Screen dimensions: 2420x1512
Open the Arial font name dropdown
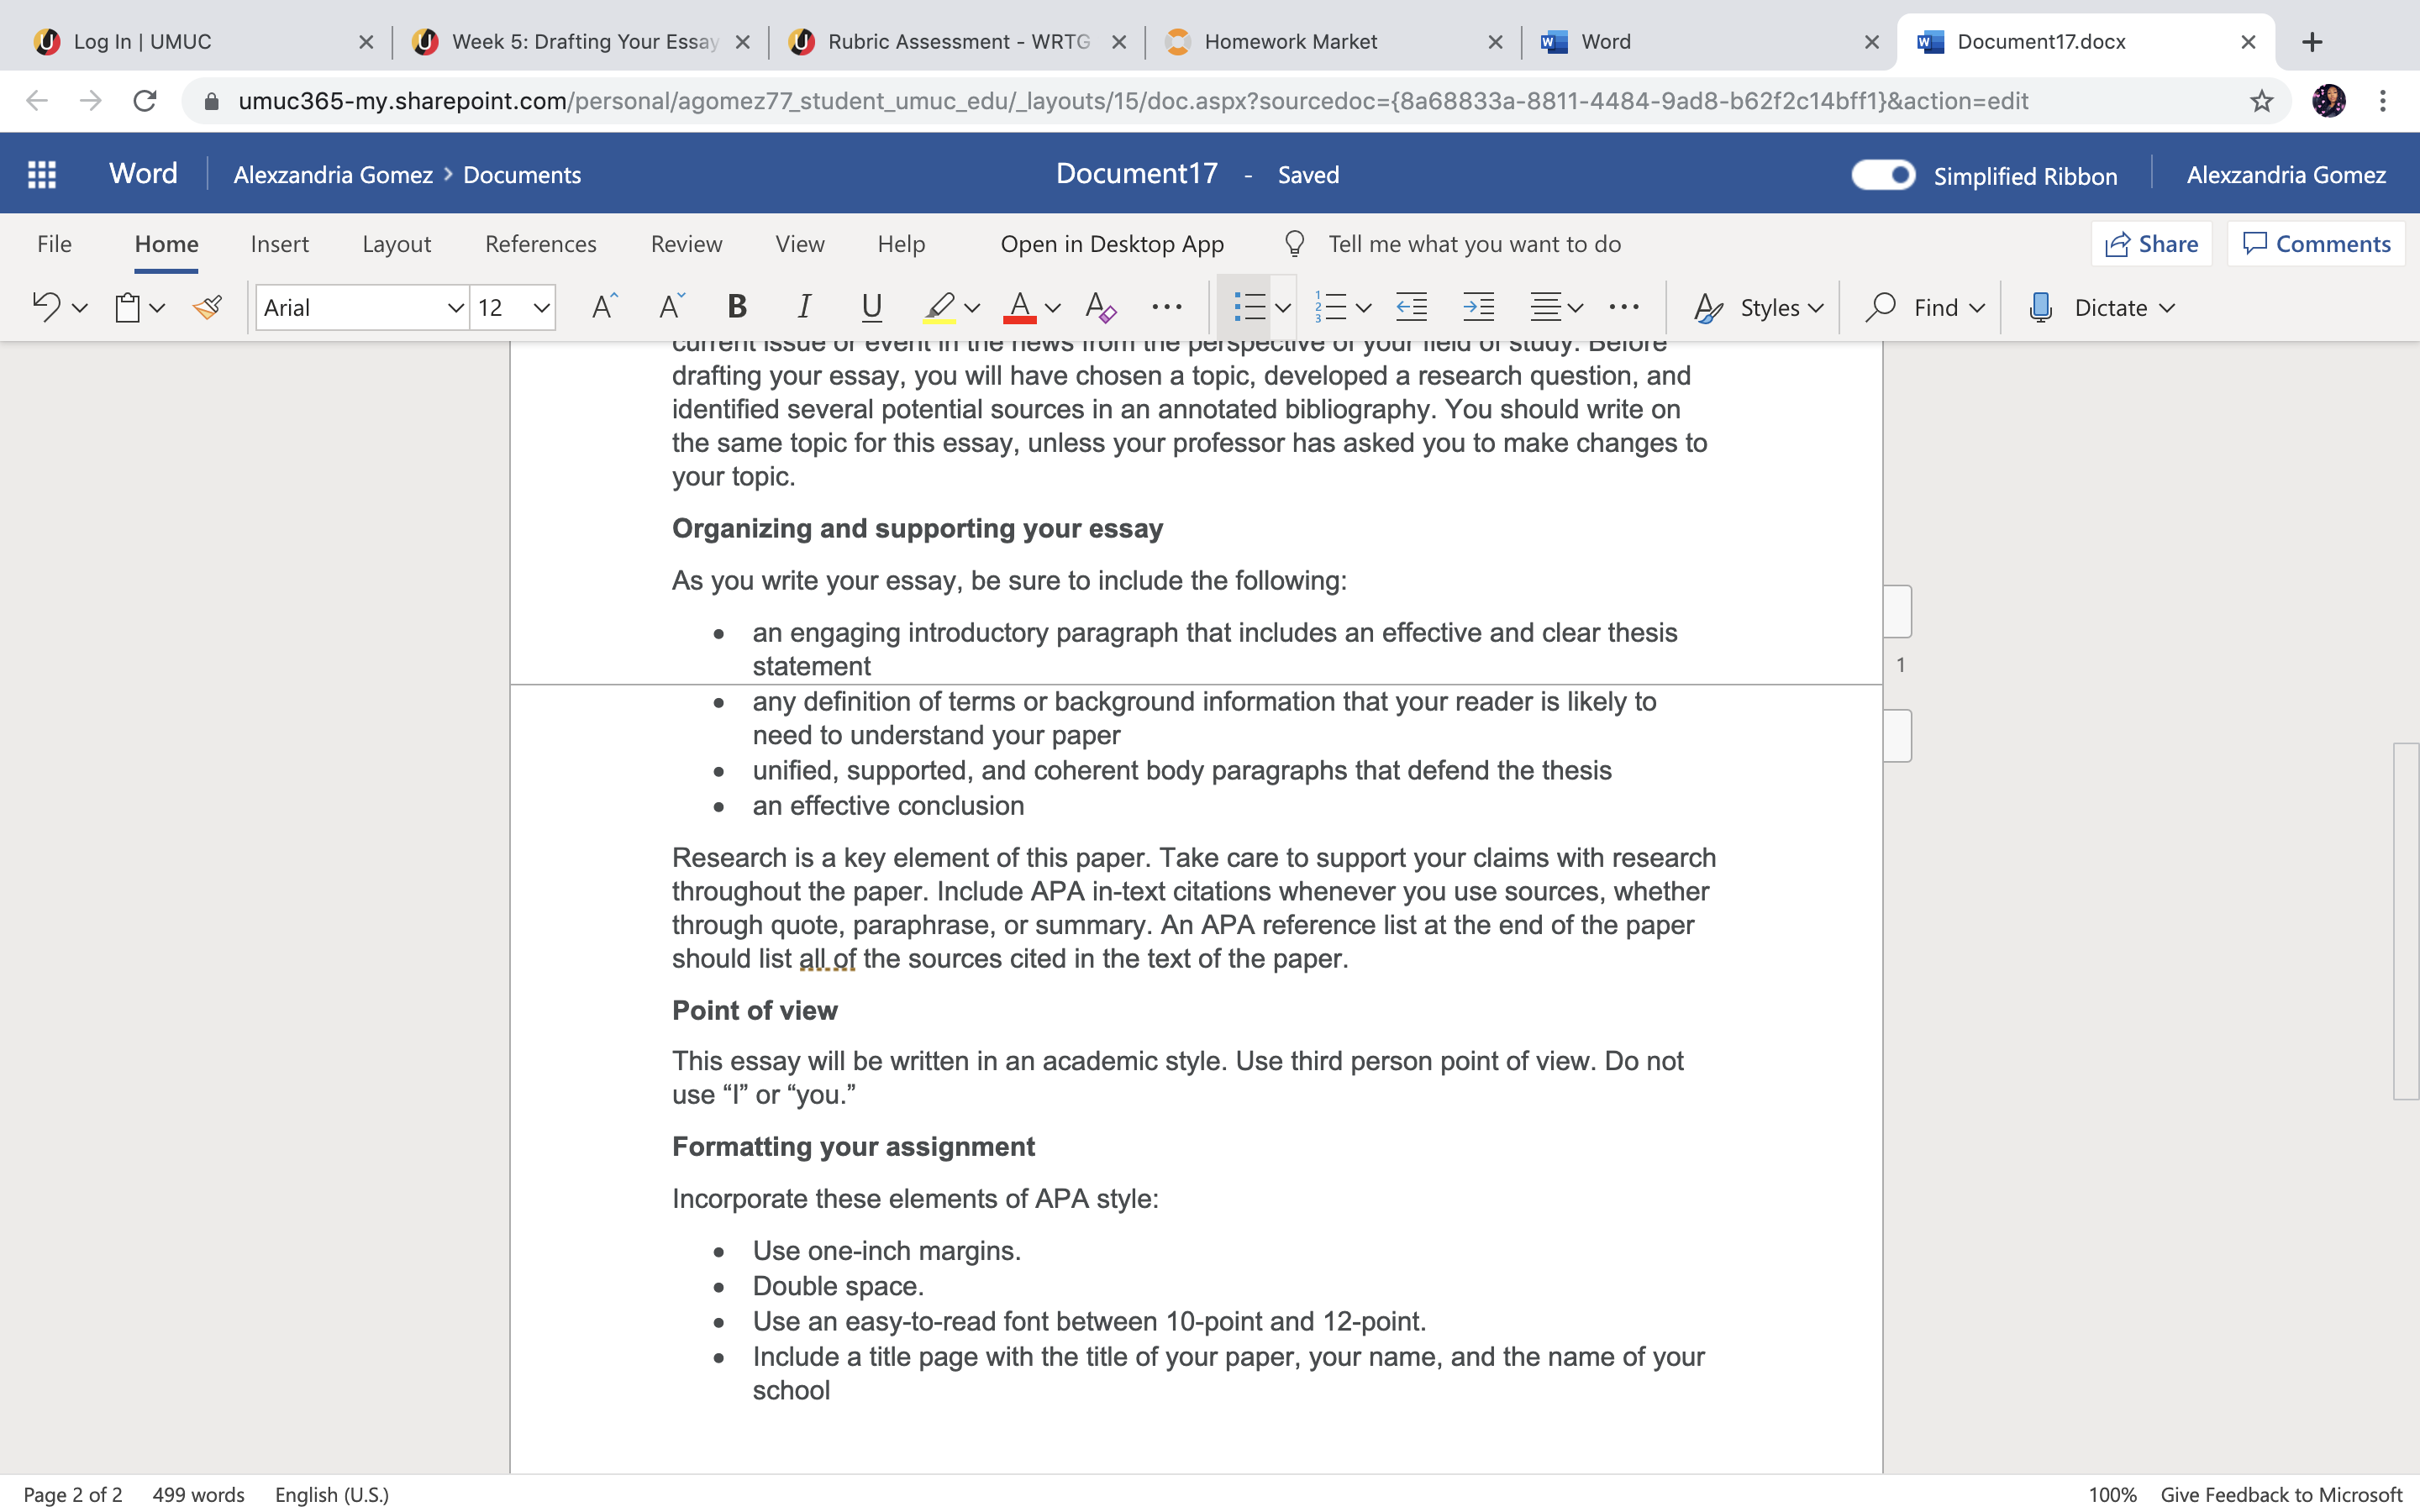tap(362, 307)
